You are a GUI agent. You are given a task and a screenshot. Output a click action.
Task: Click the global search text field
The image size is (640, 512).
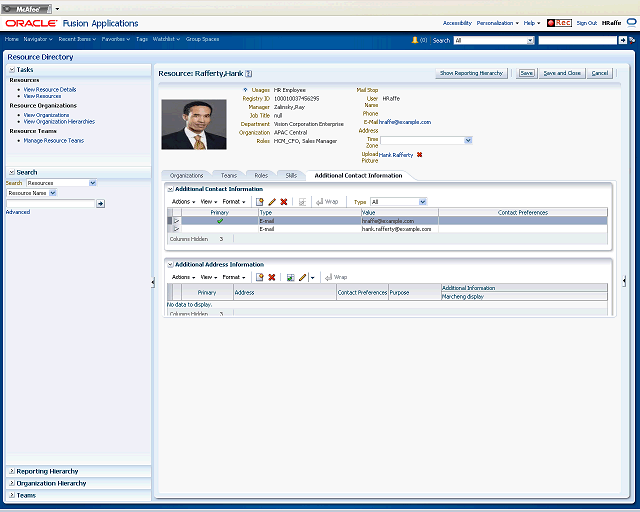pyautogui.click(x=578, y=40)
